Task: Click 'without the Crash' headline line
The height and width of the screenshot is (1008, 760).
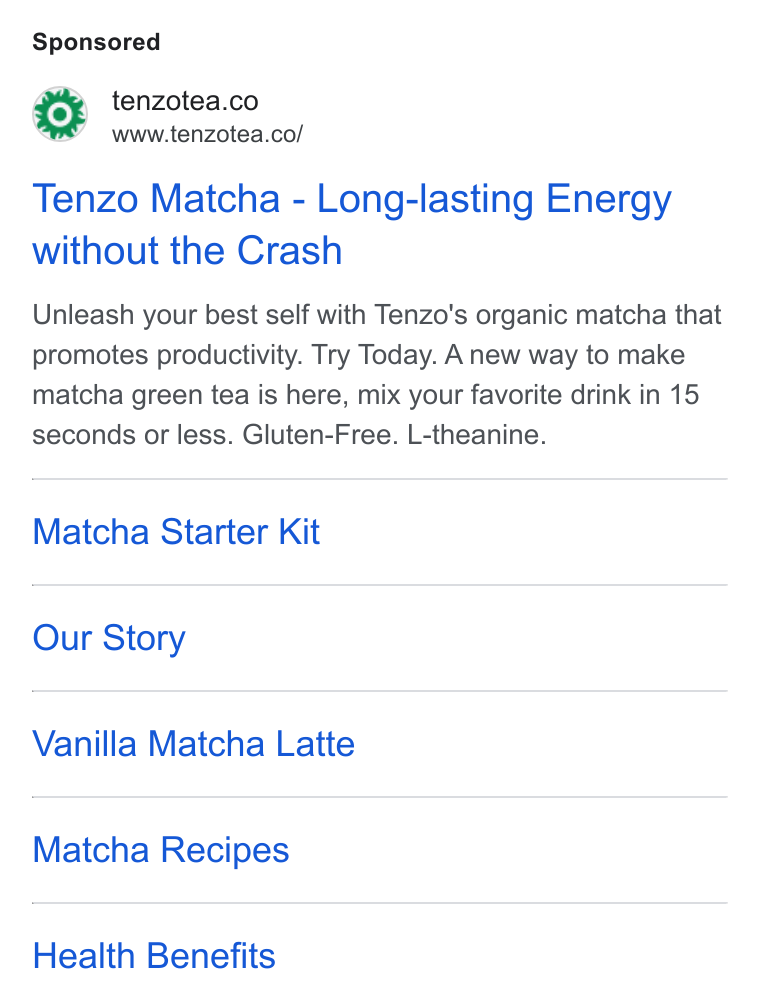Action: click(x=187, y=250)
